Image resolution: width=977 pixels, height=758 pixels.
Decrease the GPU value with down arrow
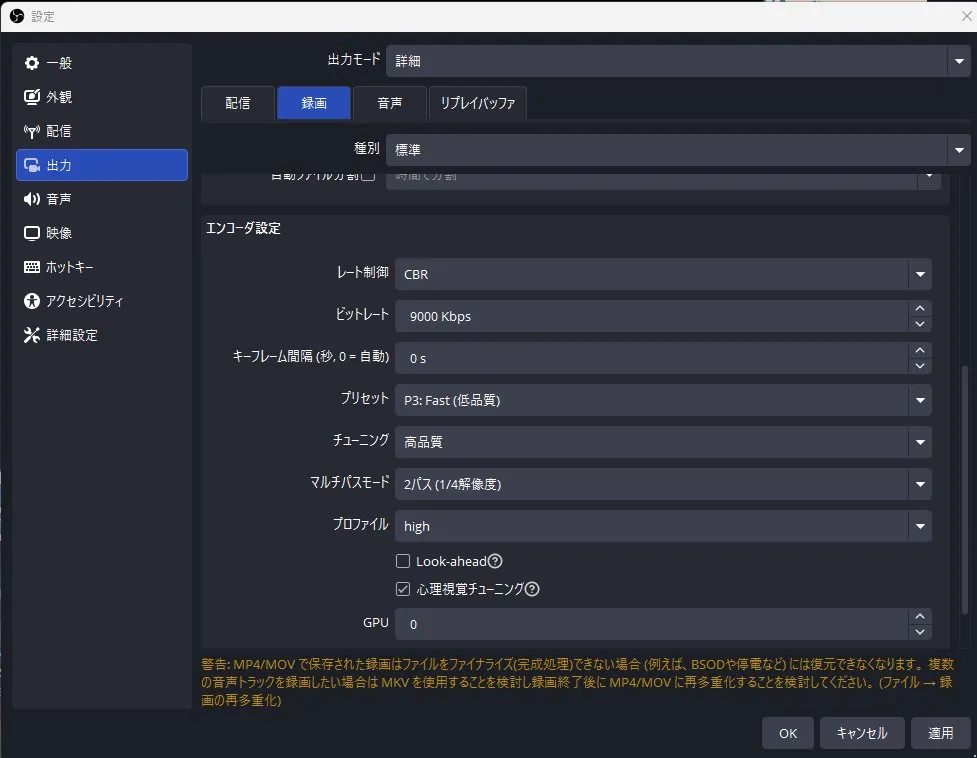coord(920,632)
